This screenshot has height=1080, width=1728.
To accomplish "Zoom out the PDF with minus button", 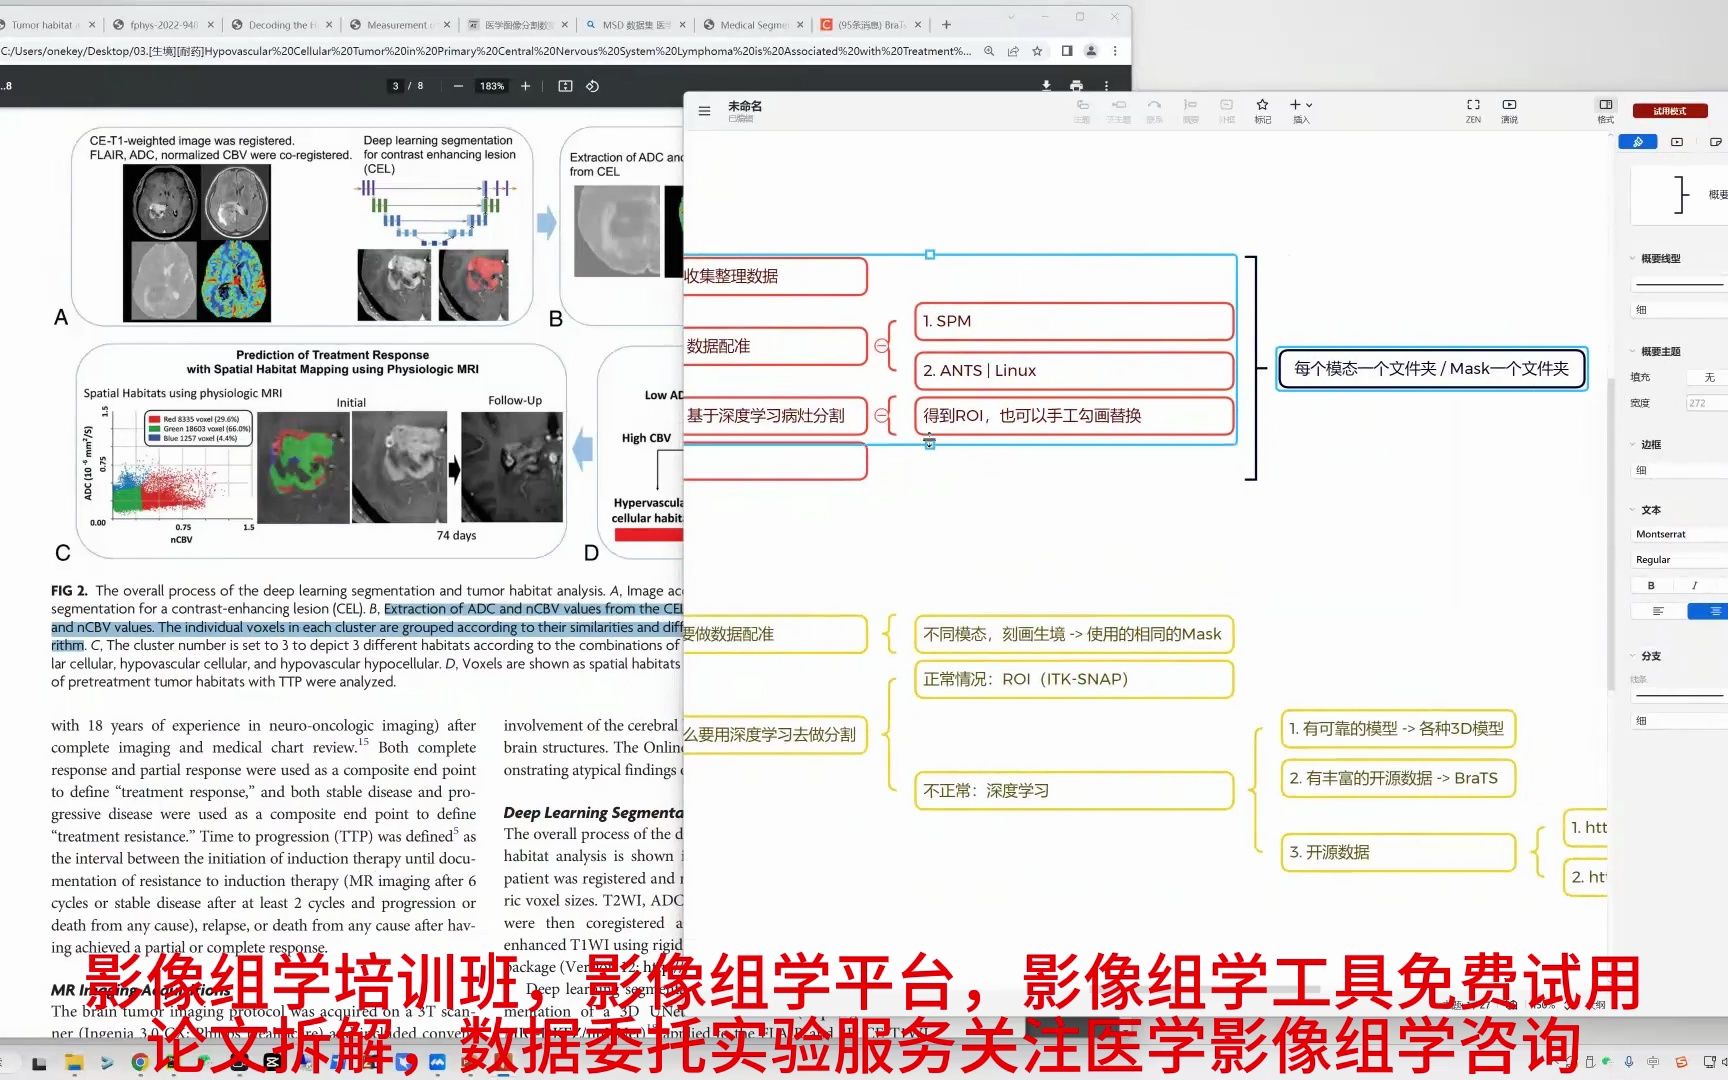I will pyautogui.click(x=458, y=86).
